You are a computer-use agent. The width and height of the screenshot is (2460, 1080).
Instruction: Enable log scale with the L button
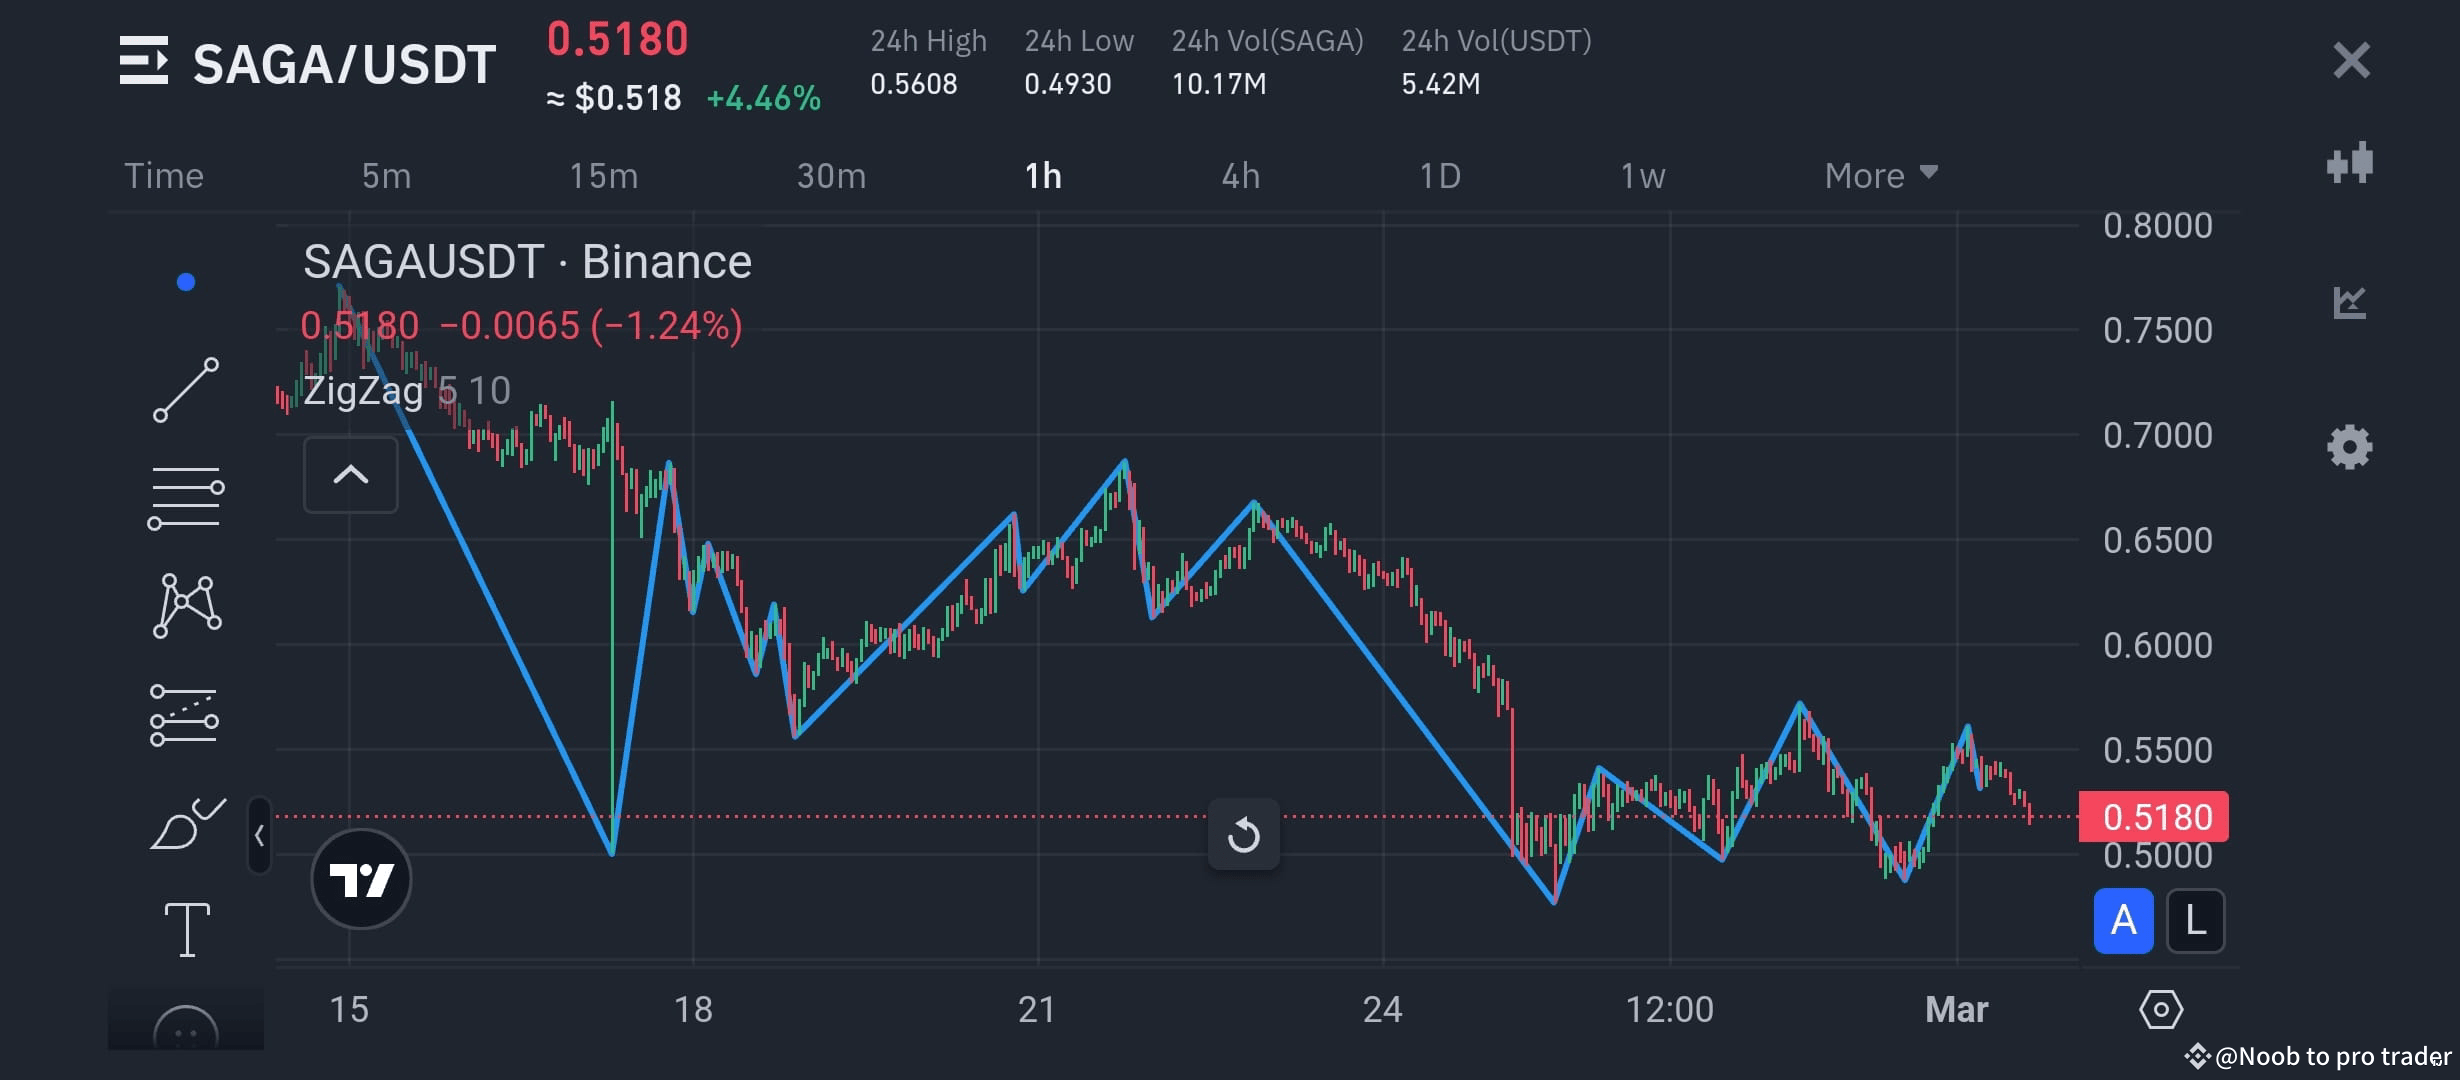pos(2196,920)
